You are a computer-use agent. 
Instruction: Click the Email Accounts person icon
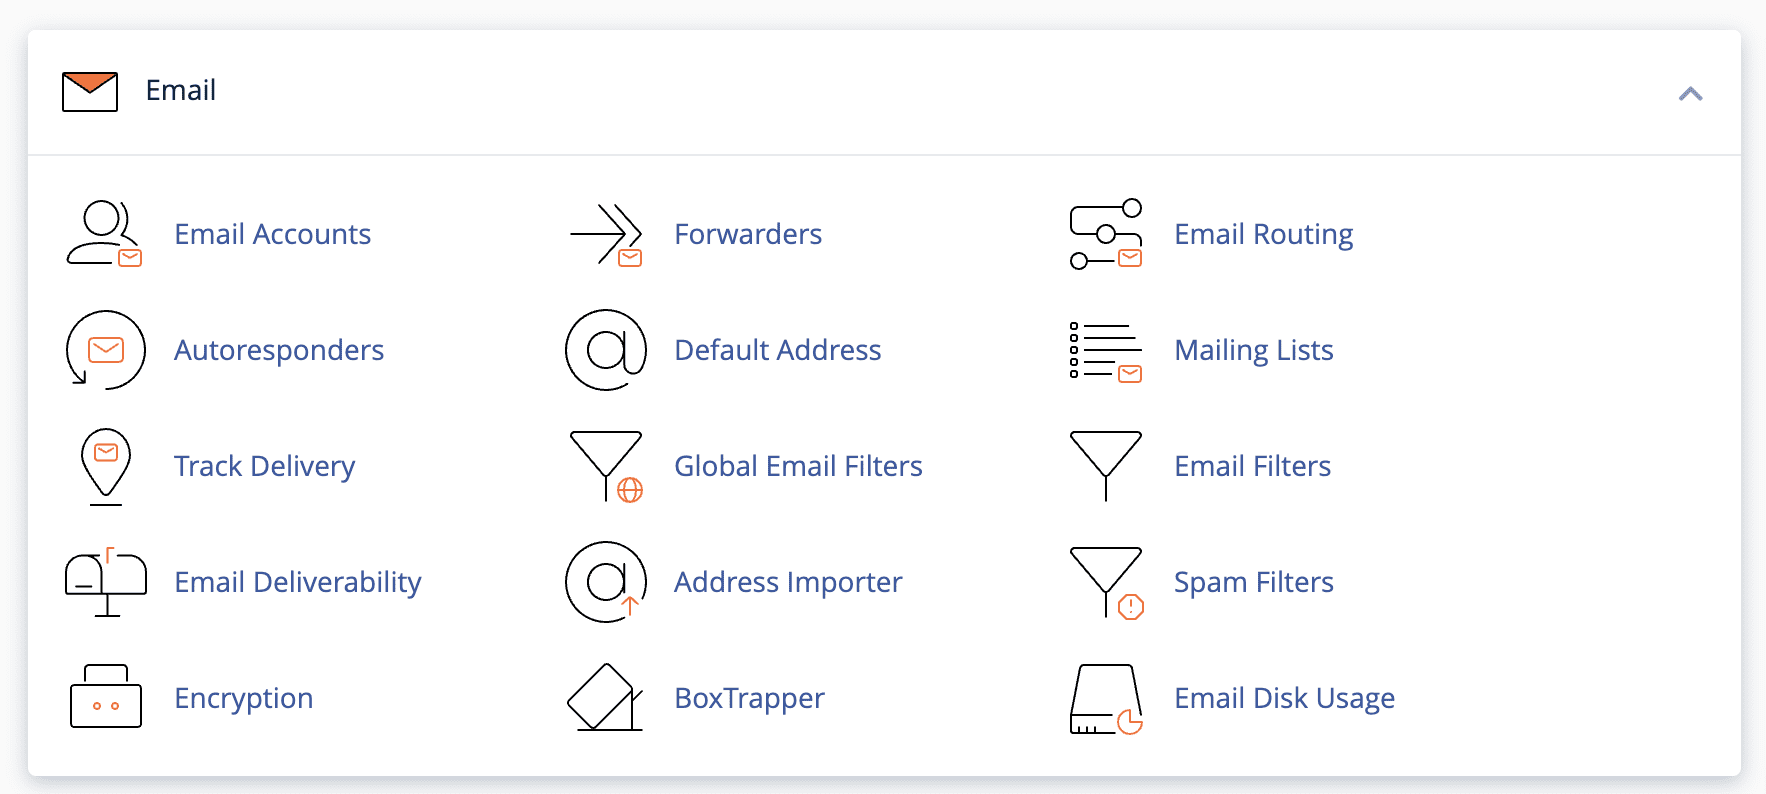pyautogui.click(x=105, y=234)
